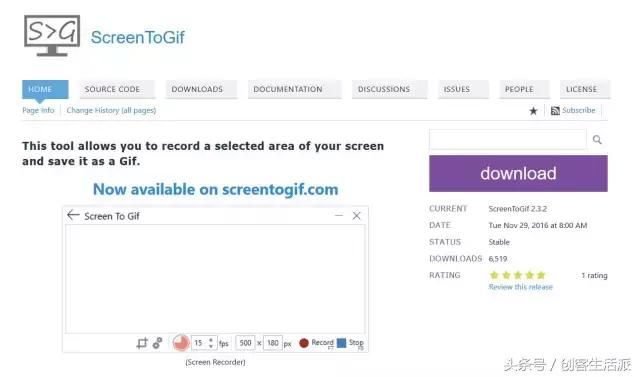Click the '1 rating' text
Image resolution: width=640 pixels, height=377 pixels.
tap(594, 275)
